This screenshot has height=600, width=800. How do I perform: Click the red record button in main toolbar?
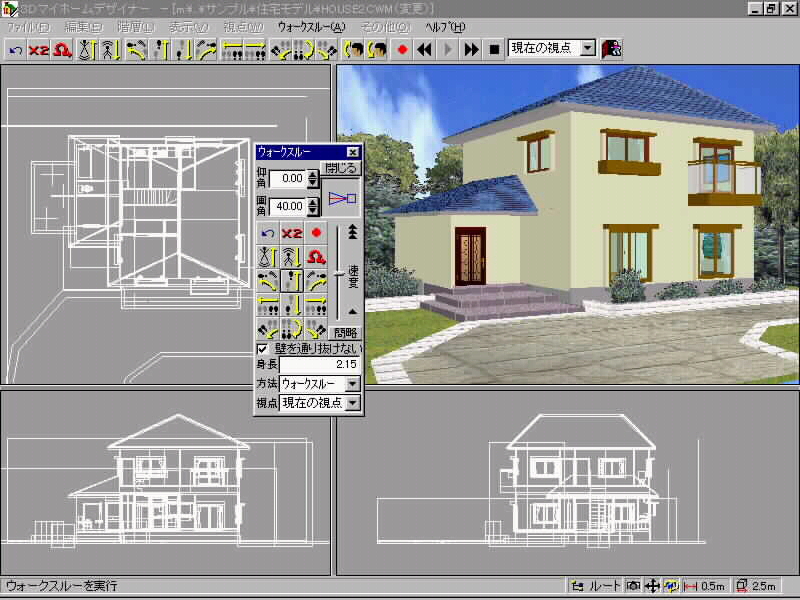pyautogui.click(x=402, y=49)
